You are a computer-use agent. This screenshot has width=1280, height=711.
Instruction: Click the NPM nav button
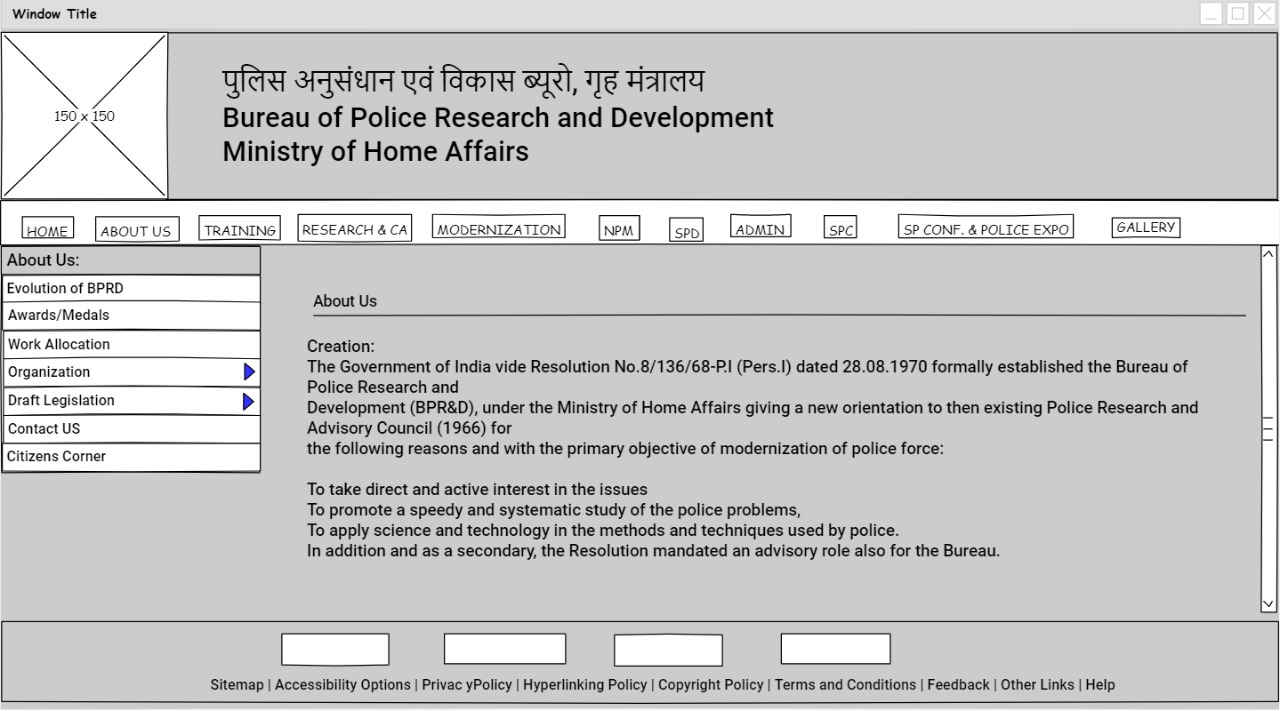pos(619,230)
